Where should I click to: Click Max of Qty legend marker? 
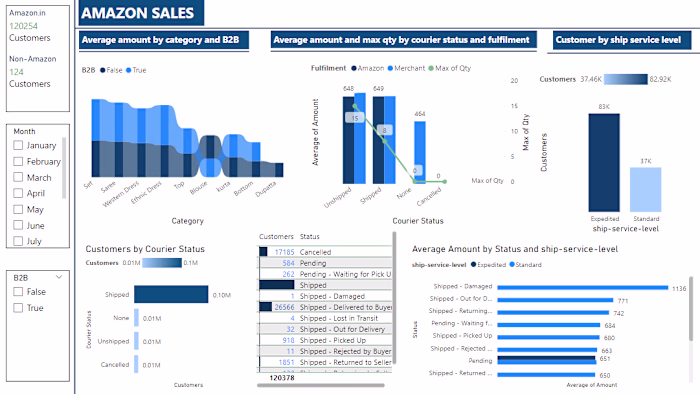coord(431,68)
